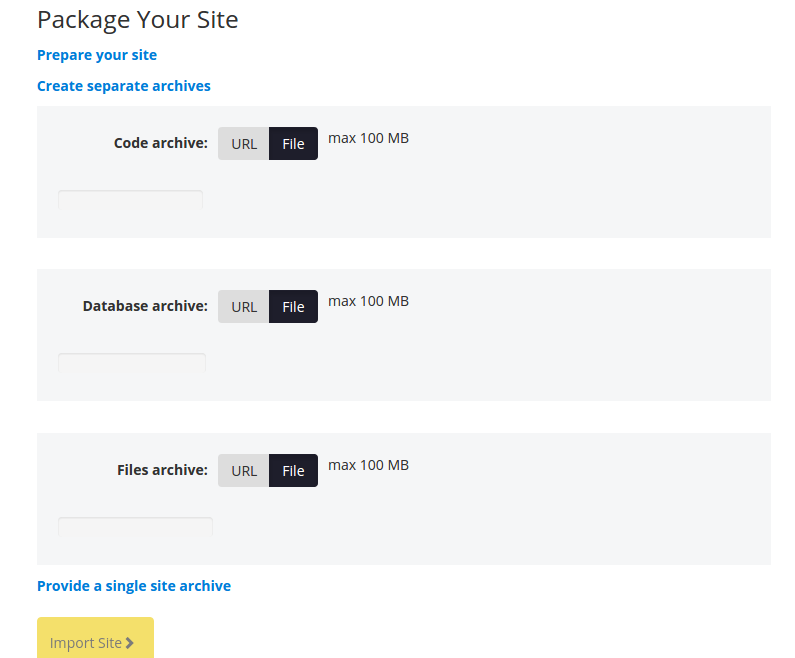The image size is (795, 658).
Task: Click the Files archive file upload field
Action: pos(135,526)
